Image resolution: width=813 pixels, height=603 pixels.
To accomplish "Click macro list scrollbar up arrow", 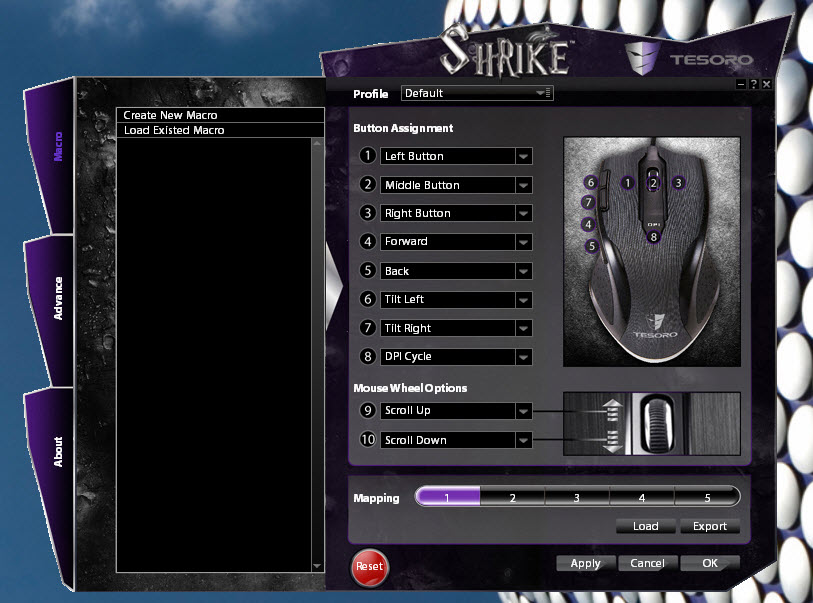I will point(317,143).
